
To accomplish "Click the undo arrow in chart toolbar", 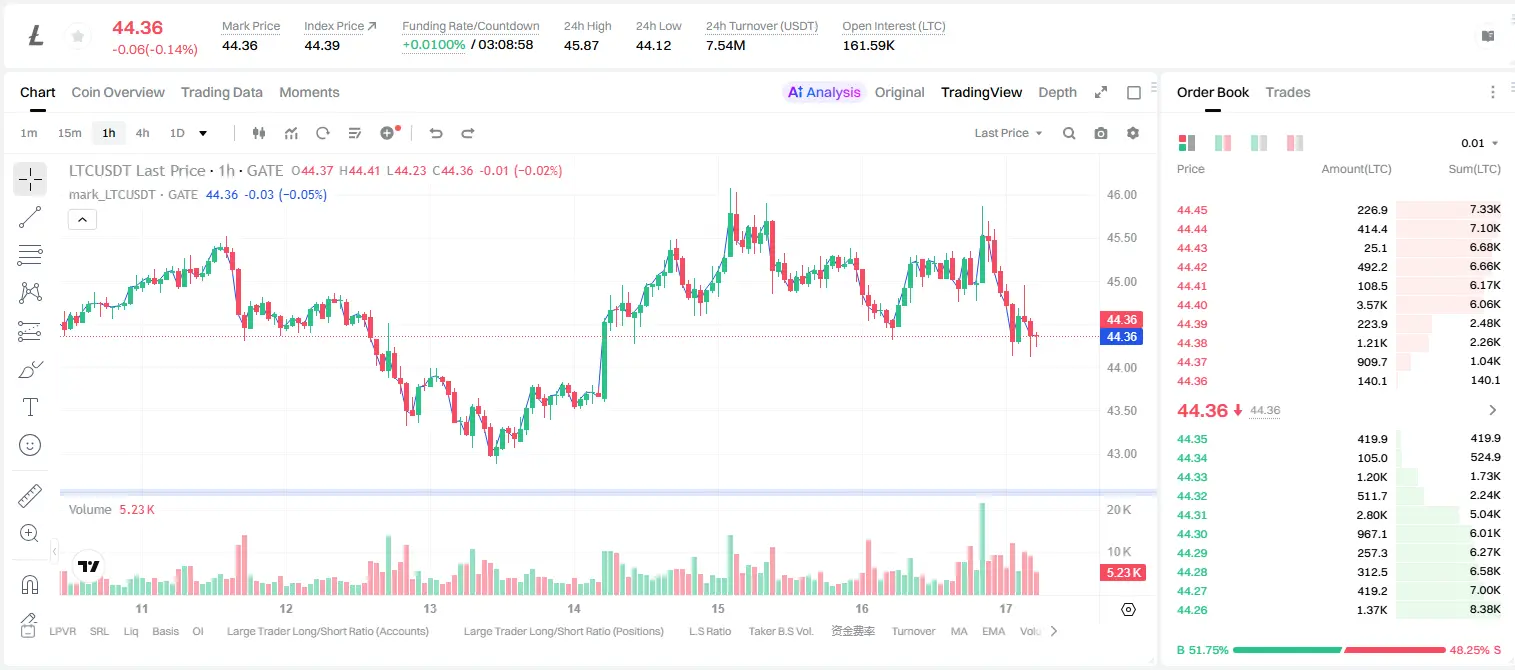I will pos(436,133).
